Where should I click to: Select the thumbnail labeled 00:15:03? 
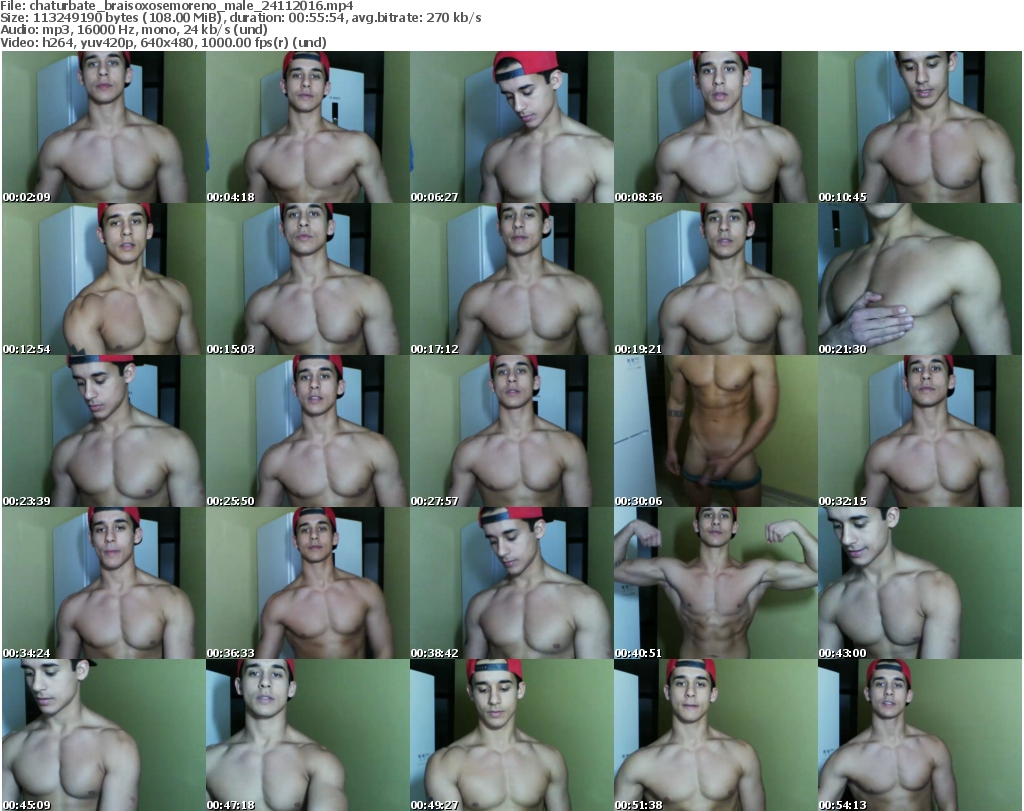tap(308, 279)
